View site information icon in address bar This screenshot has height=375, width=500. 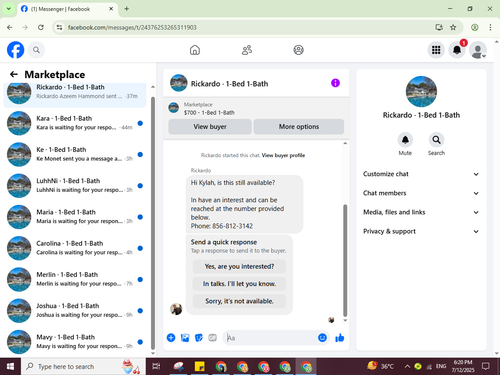coord(59,27)
